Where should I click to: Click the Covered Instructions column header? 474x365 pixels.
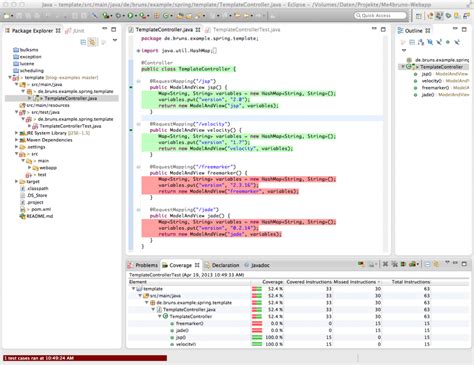point(308,282)
